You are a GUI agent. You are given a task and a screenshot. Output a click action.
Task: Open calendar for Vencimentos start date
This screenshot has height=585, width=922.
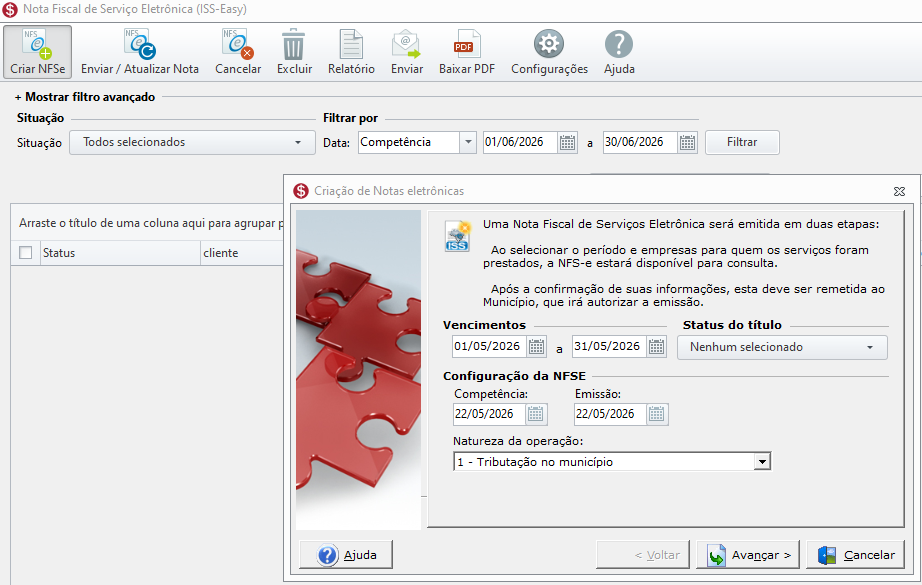pos(536,346)
